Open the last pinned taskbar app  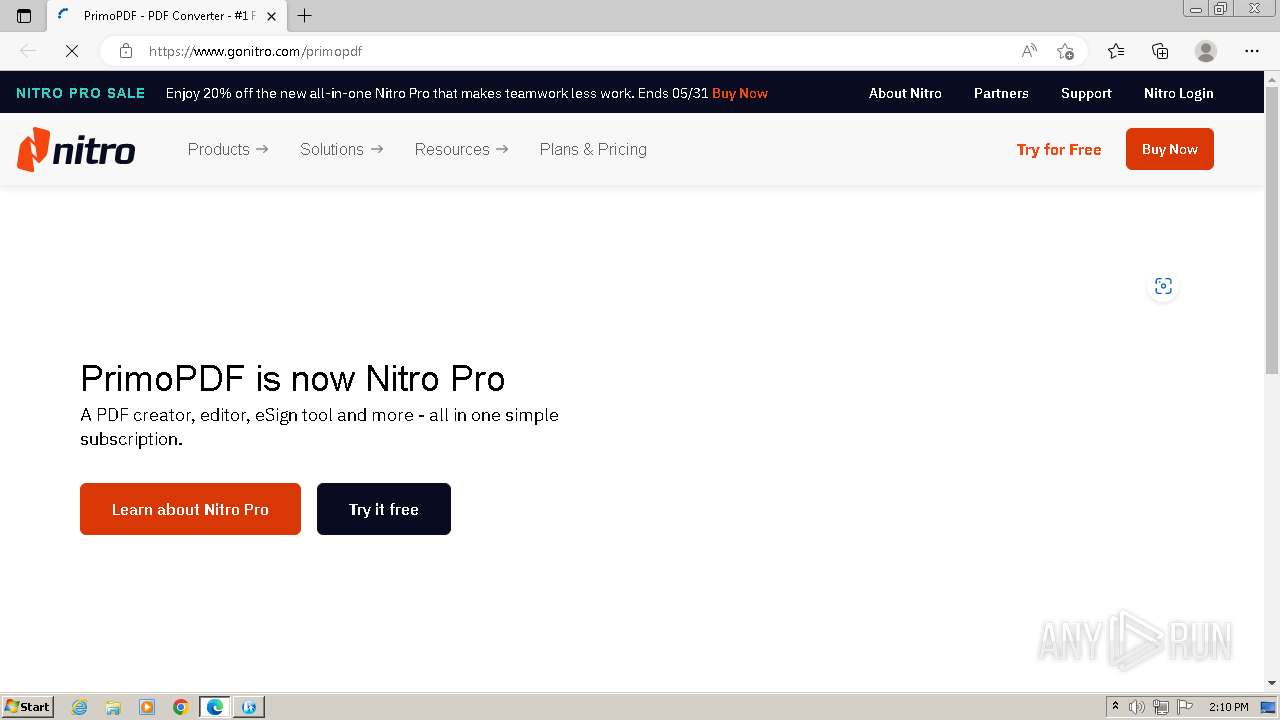(x=249, y=707)
